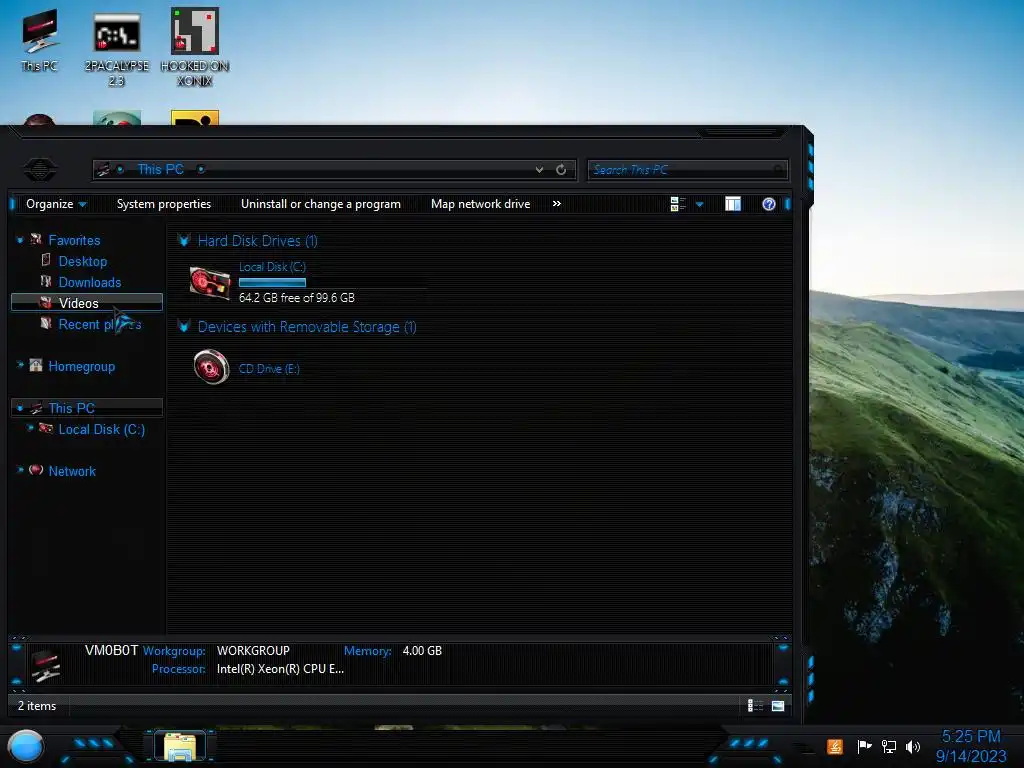Open the Organize menu
The image size is (1024, 768).
click(x=56, y=204)
